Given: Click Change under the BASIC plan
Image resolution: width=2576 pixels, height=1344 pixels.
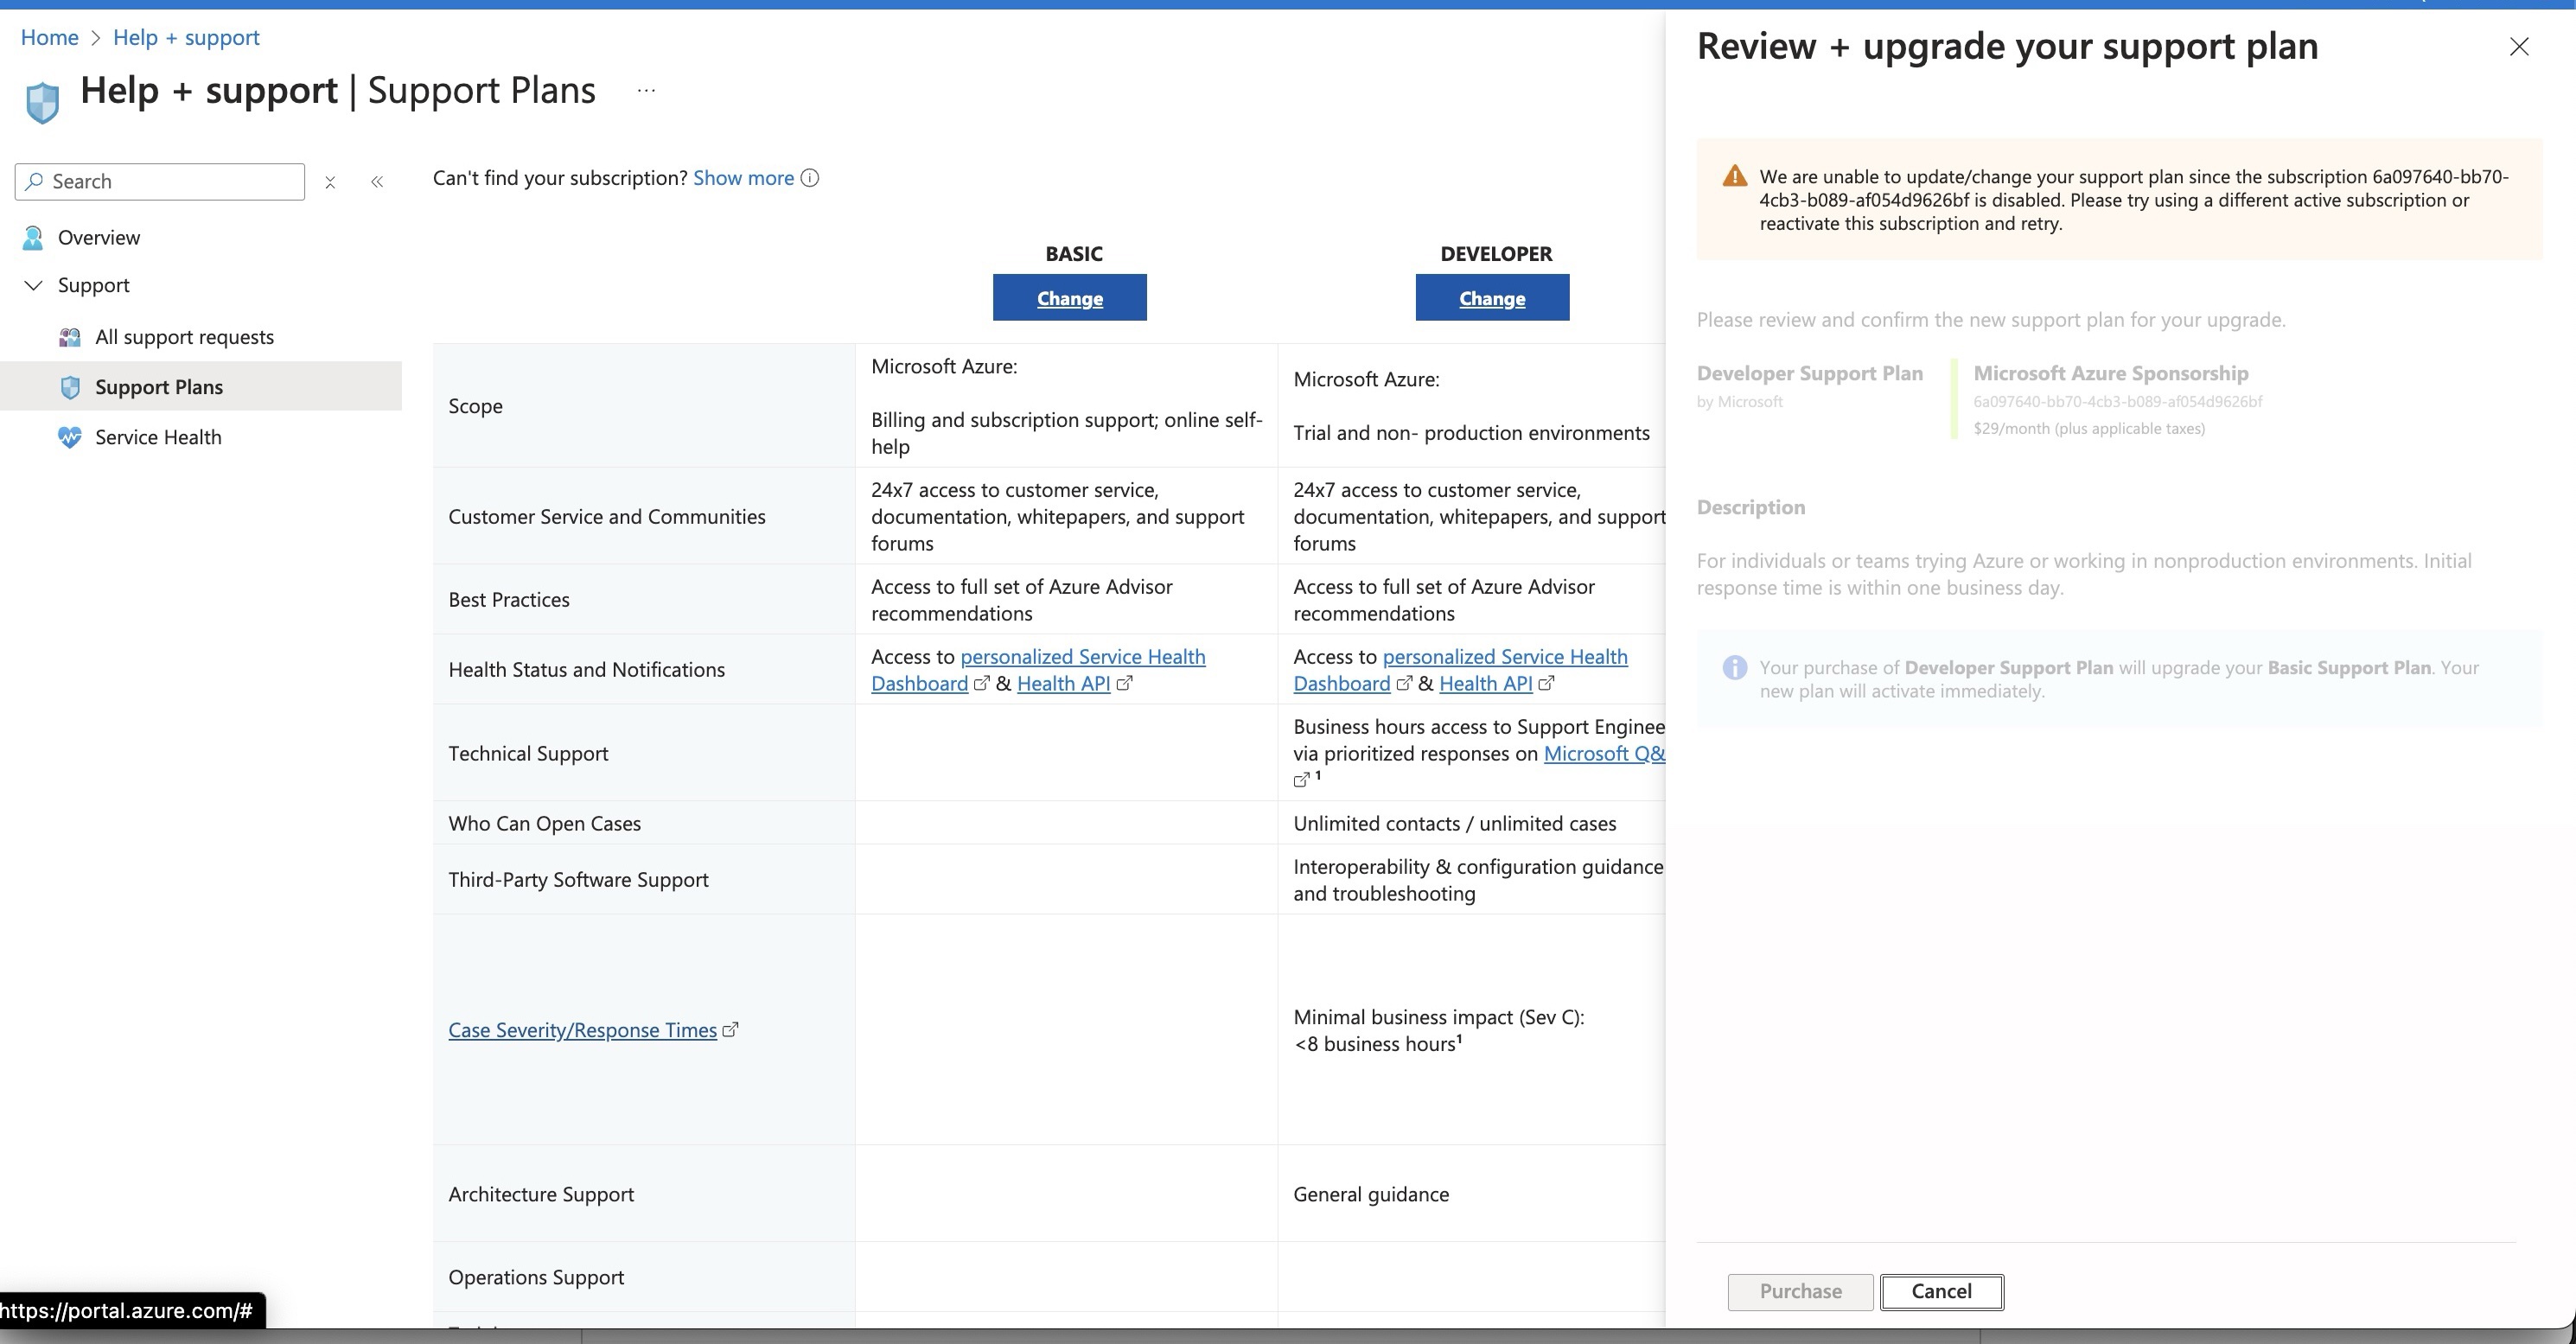Looking at the screenshot, I should click(x=1069, y=297).
